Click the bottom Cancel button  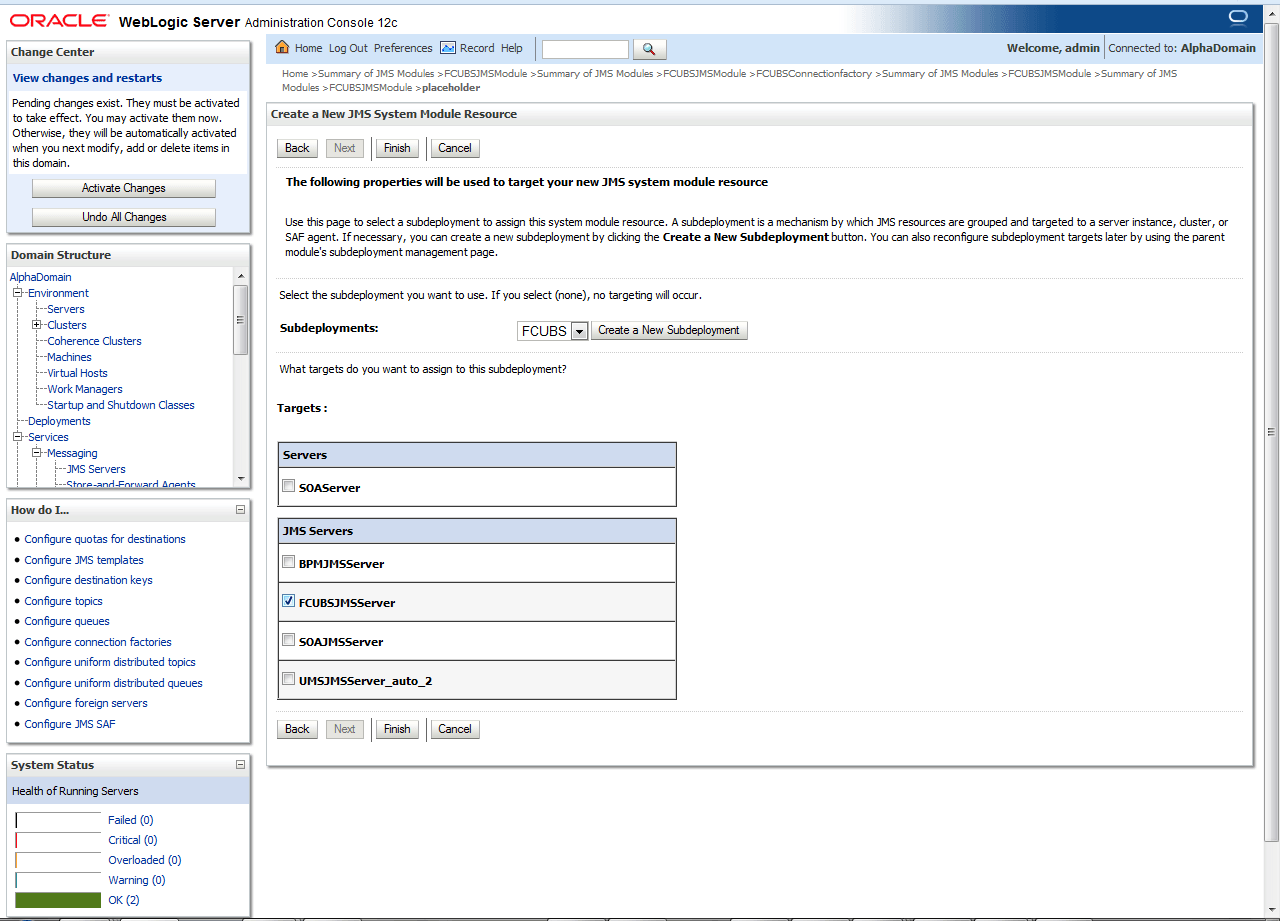[455, 729]
